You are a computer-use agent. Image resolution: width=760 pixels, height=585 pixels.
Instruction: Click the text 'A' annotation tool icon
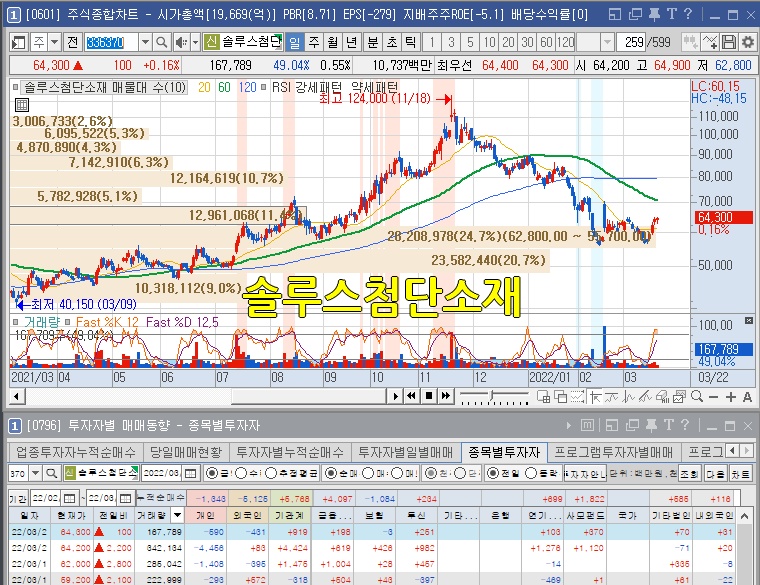coord(747,397)
